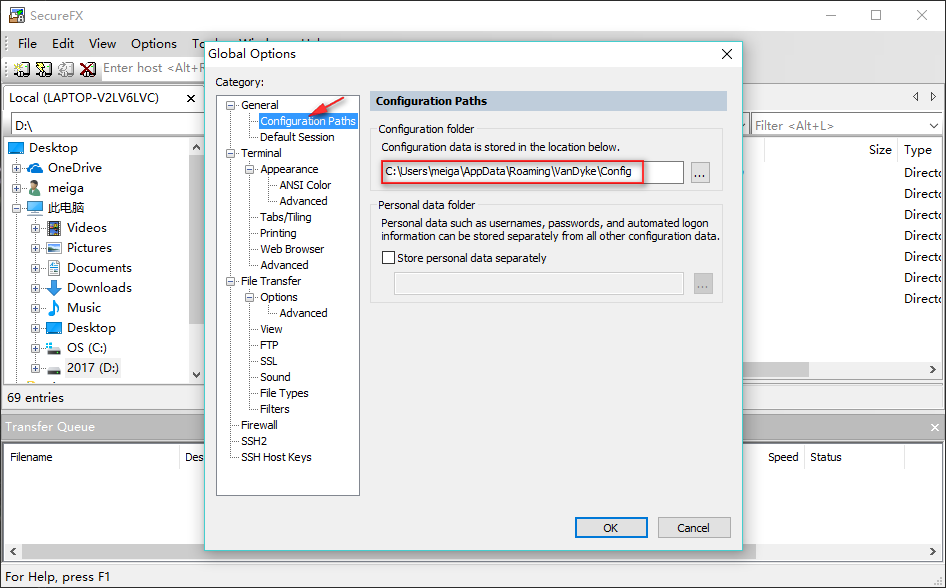Click the Quick Connect toolbar icon

point(43,69)
